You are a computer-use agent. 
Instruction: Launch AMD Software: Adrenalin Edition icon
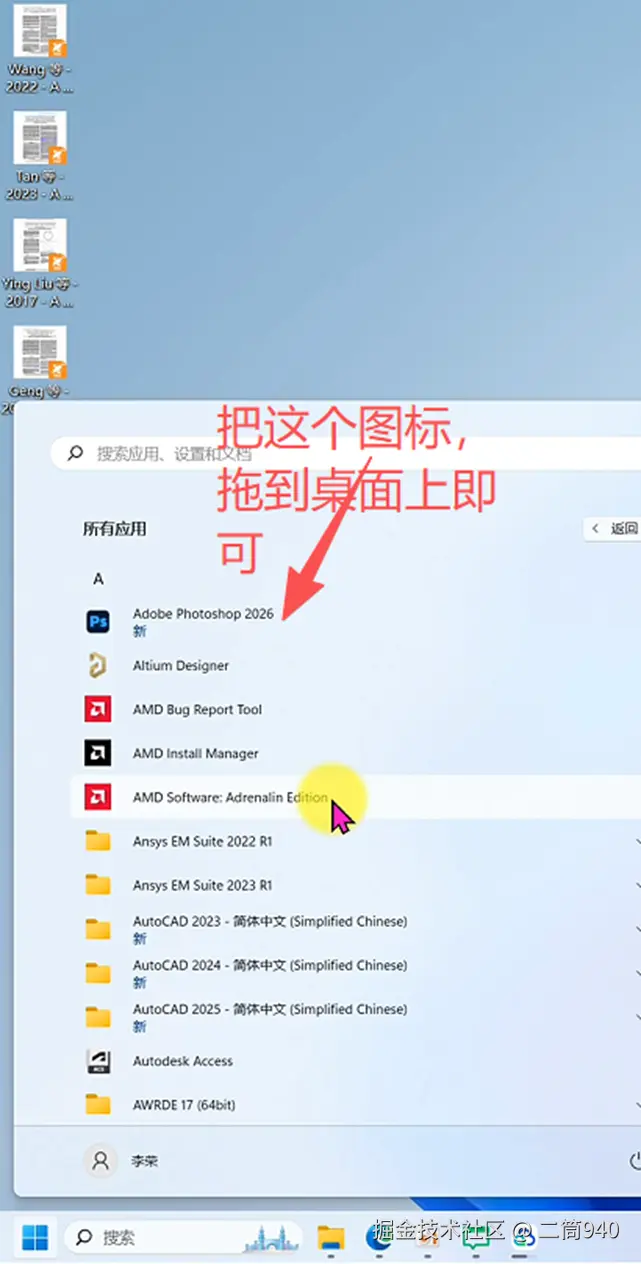pos(98,798)
